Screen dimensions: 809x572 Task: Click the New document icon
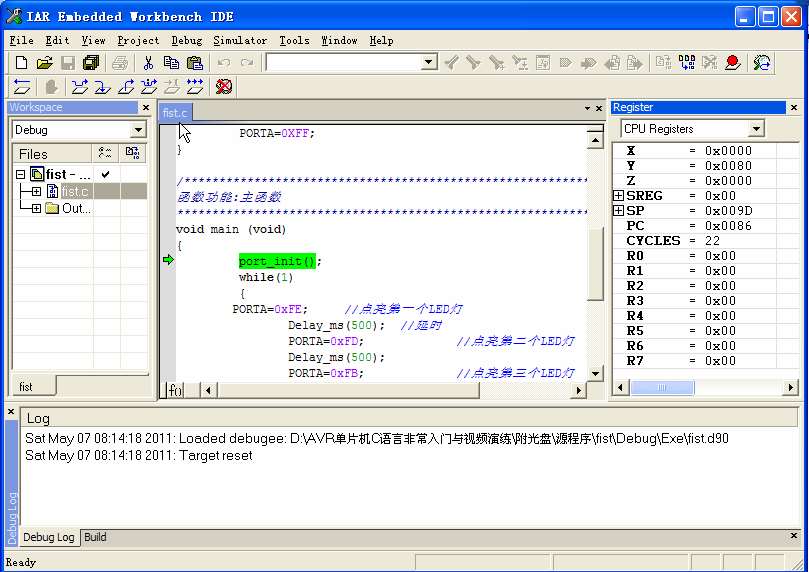point(21,63)
